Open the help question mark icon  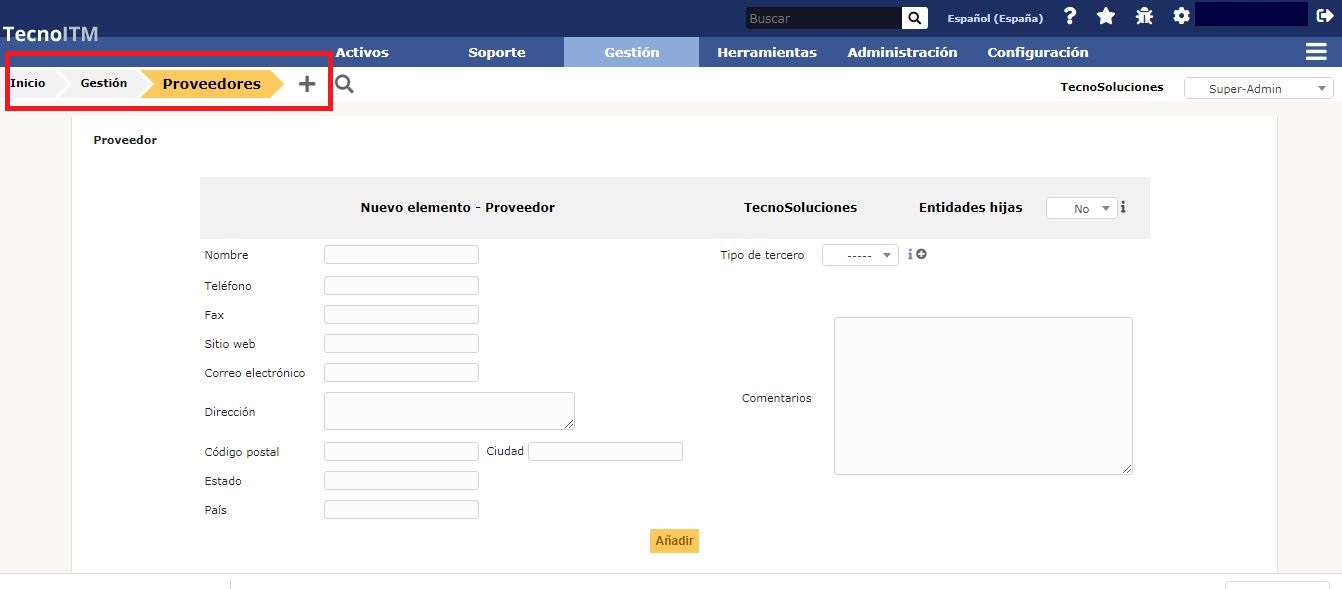coord(1070,16)
